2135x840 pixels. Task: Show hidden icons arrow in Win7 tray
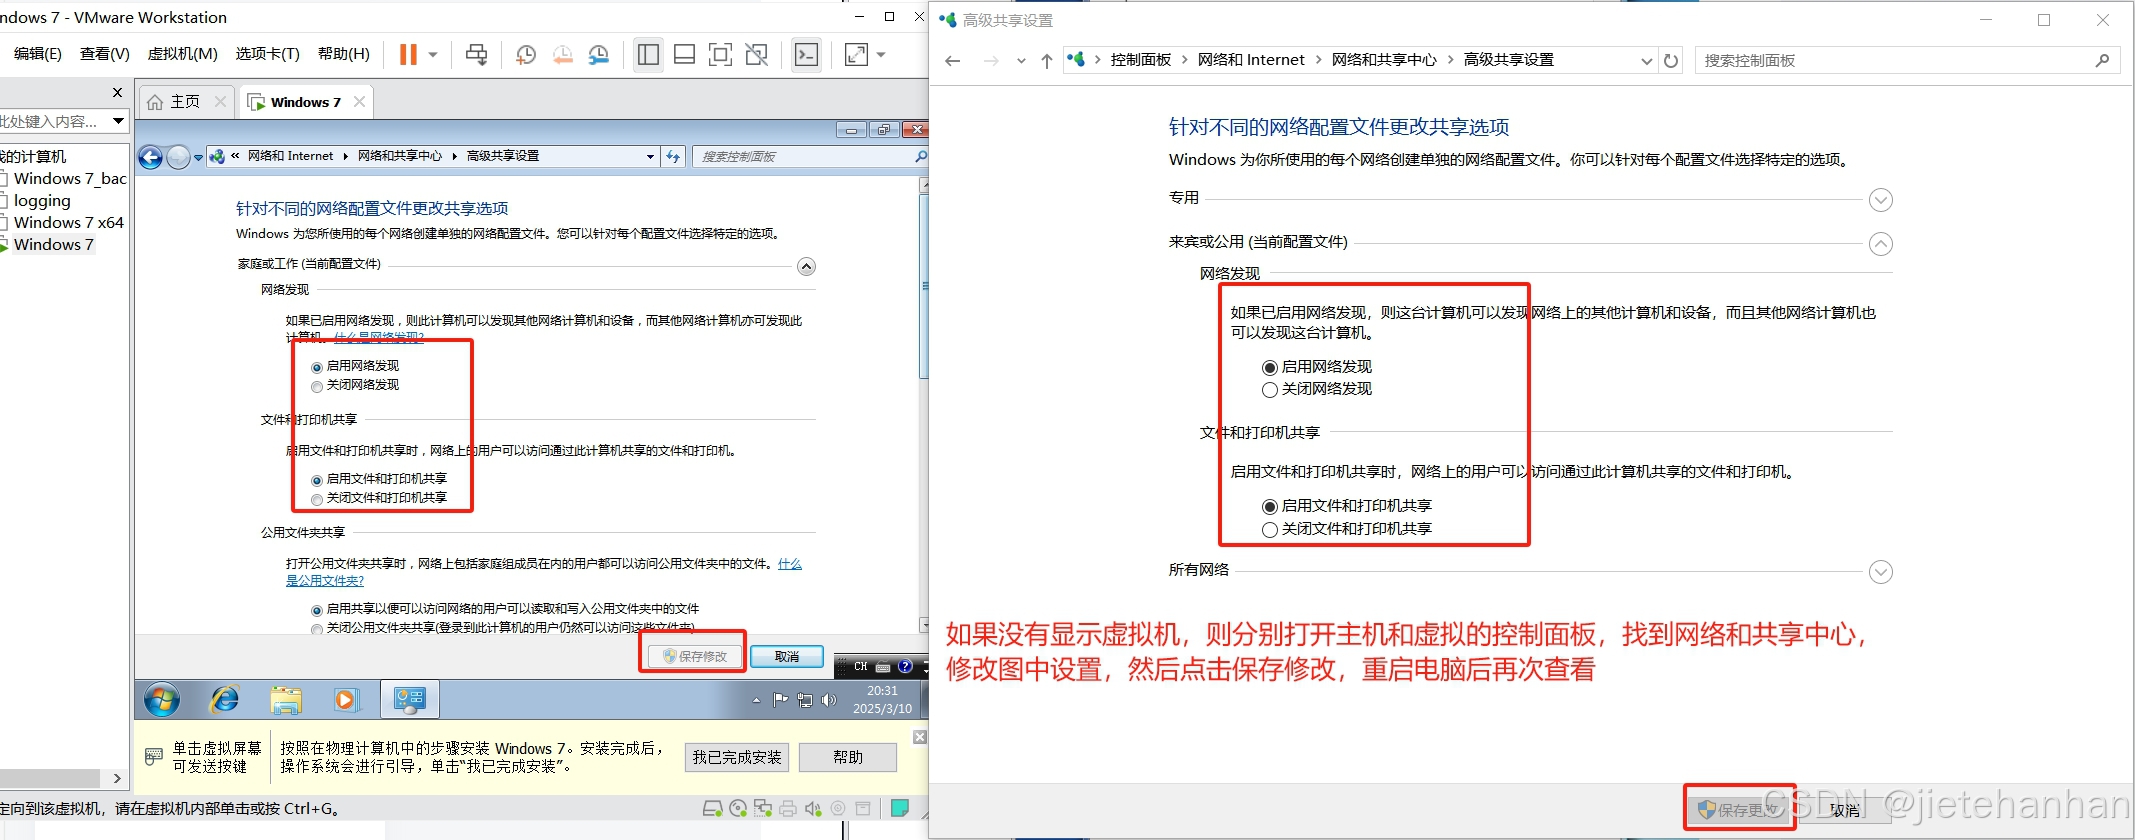(757, 700)
